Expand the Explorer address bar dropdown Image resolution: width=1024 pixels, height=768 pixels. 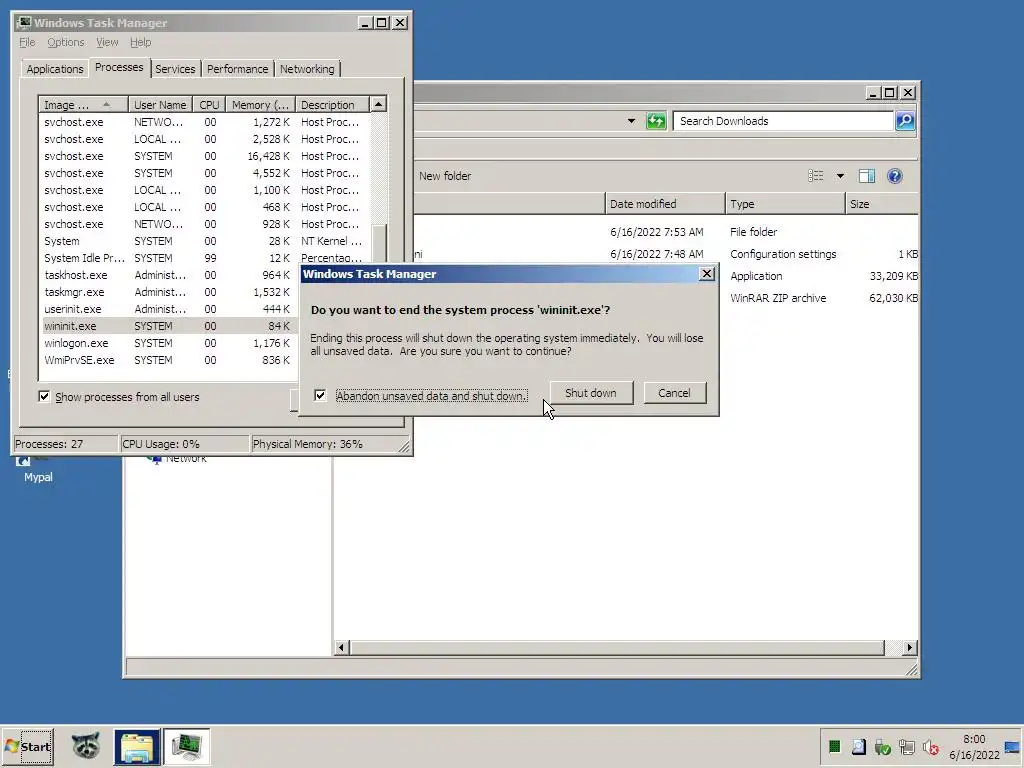[x=631, y=121]
